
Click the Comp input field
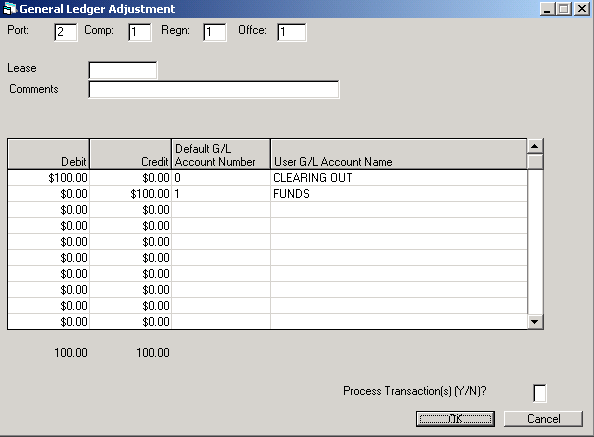pyautogui.click(x=139, y=32)
